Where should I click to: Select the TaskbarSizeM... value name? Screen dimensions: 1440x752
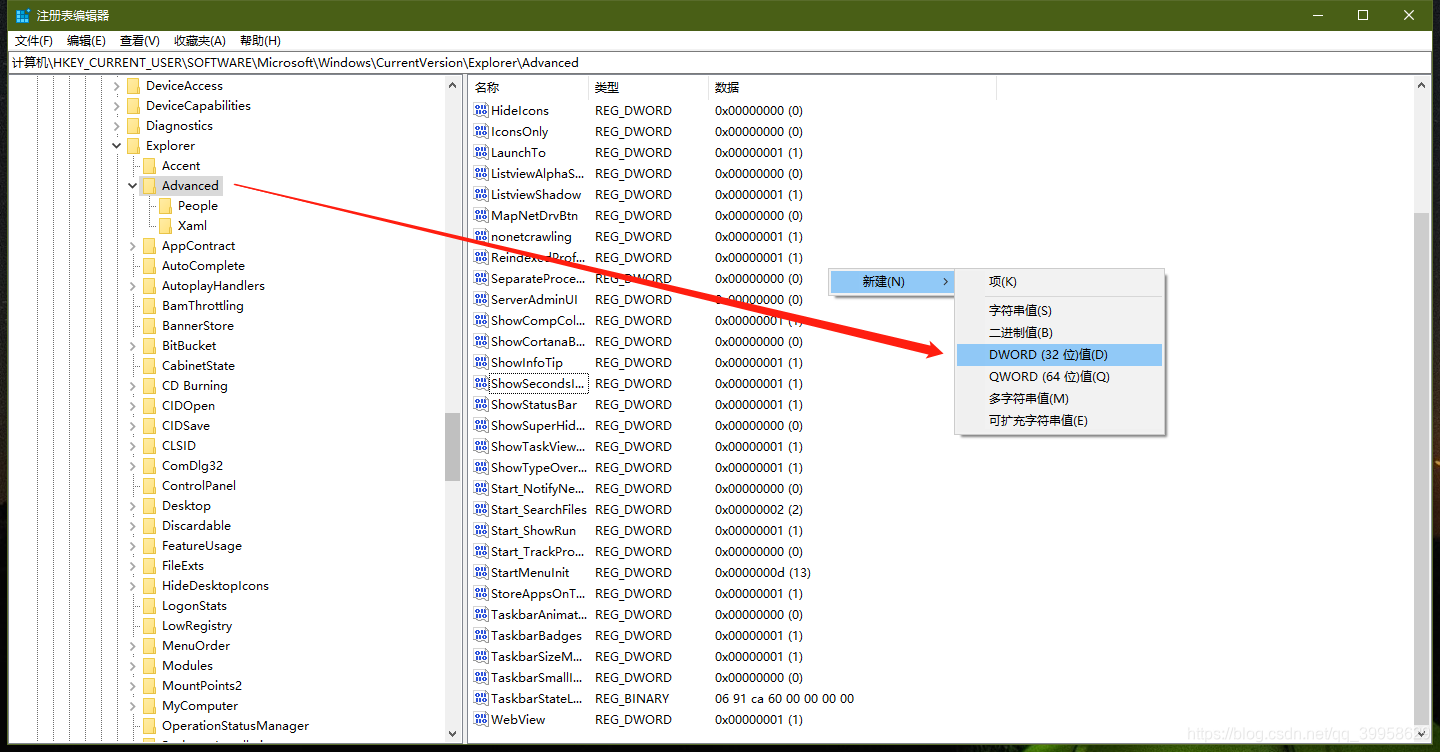coord(537,656)
